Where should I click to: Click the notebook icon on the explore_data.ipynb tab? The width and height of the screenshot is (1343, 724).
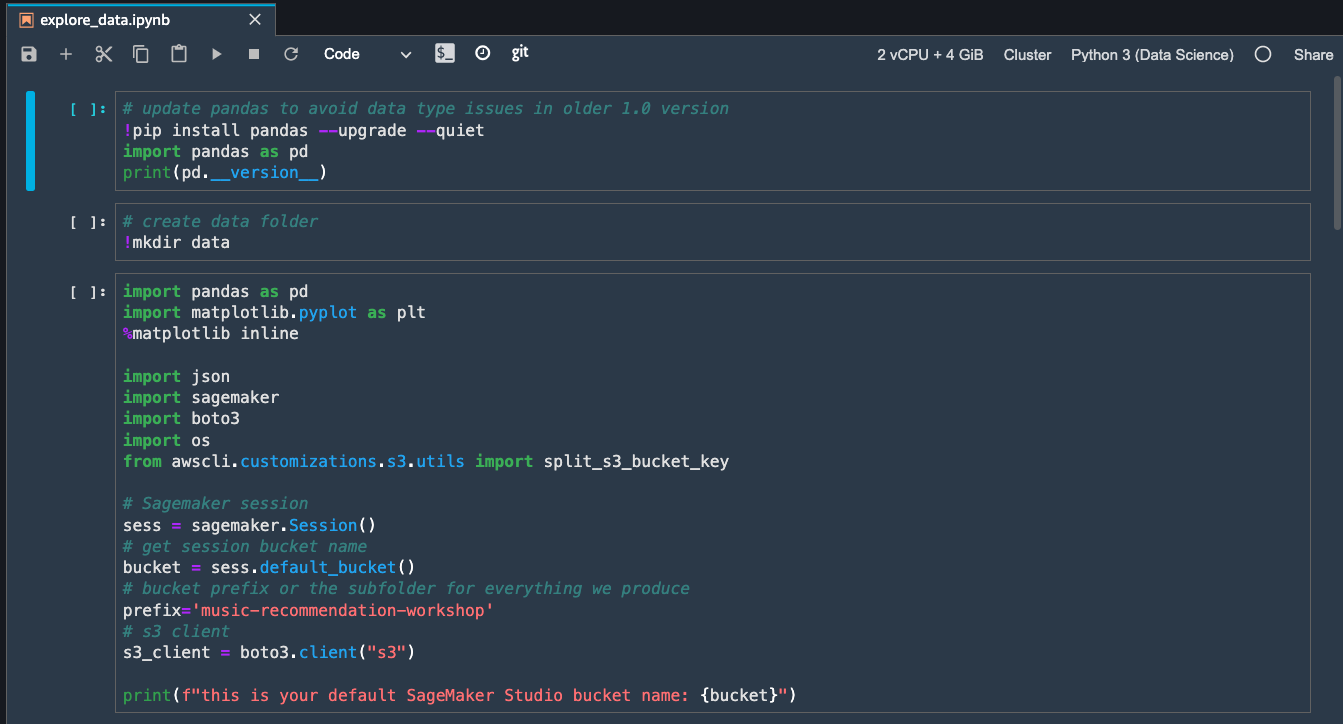pos(27,20)
